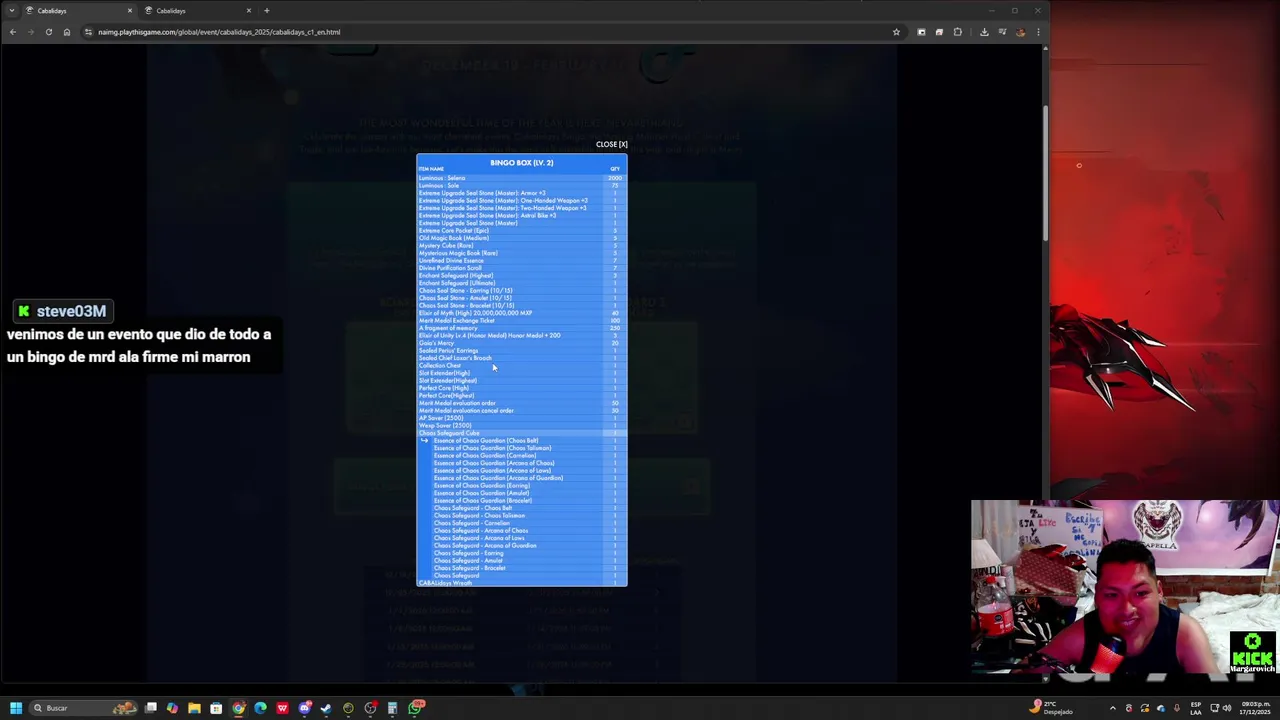Select the Perfect Core(Highest) row
Viewport: 1280px width, 720px height.
click(x=521, y=396)
